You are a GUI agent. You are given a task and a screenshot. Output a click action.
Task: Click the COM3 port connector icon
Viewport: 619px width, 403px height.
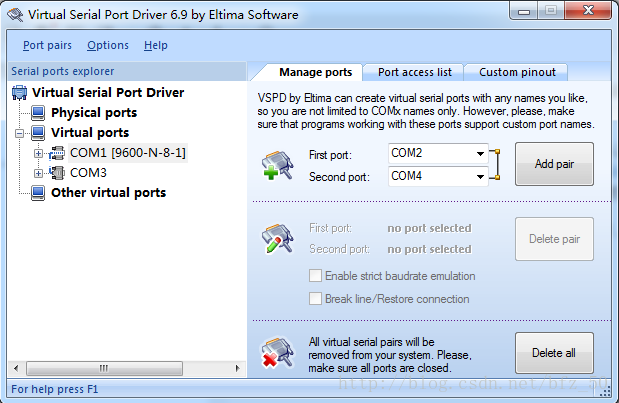[x=57, y=173]
